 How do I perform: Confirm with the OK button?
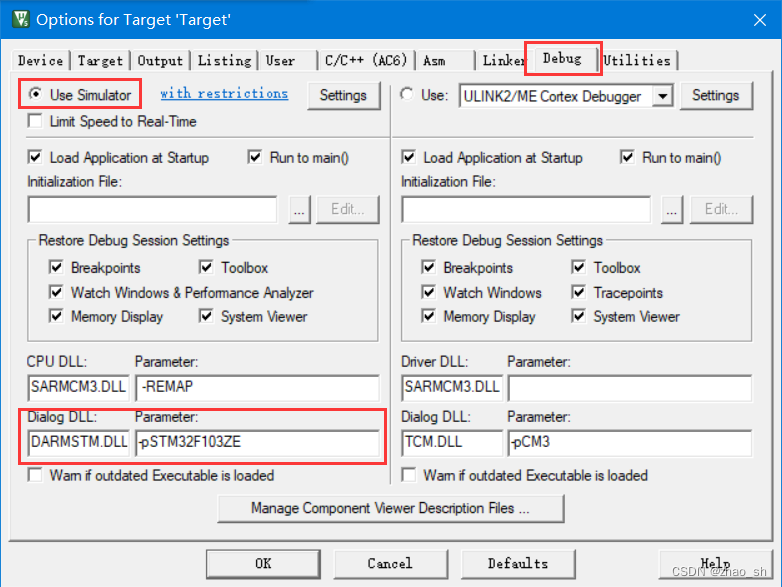coord(263,564)
